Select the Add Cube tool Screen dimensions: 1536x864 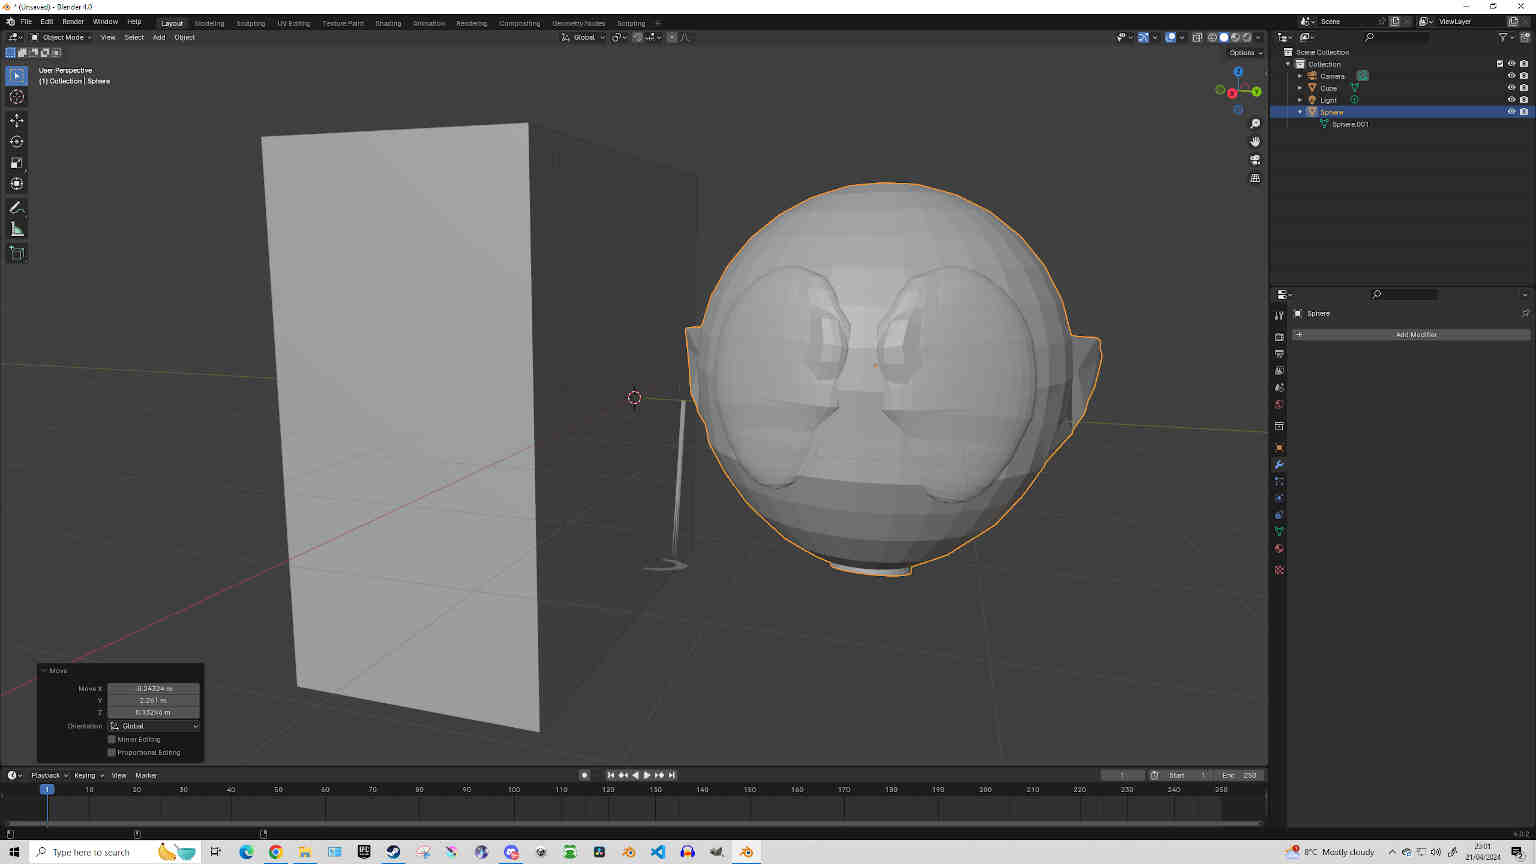point(16,253)
